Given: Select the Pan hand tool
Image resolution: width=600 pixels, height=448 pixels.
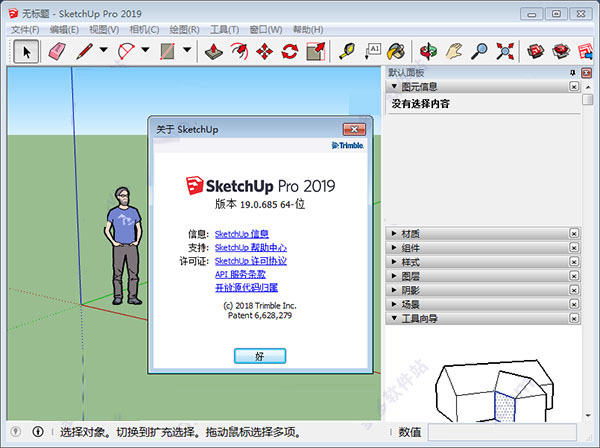Looking at the screenshot, I should (454, 51).
